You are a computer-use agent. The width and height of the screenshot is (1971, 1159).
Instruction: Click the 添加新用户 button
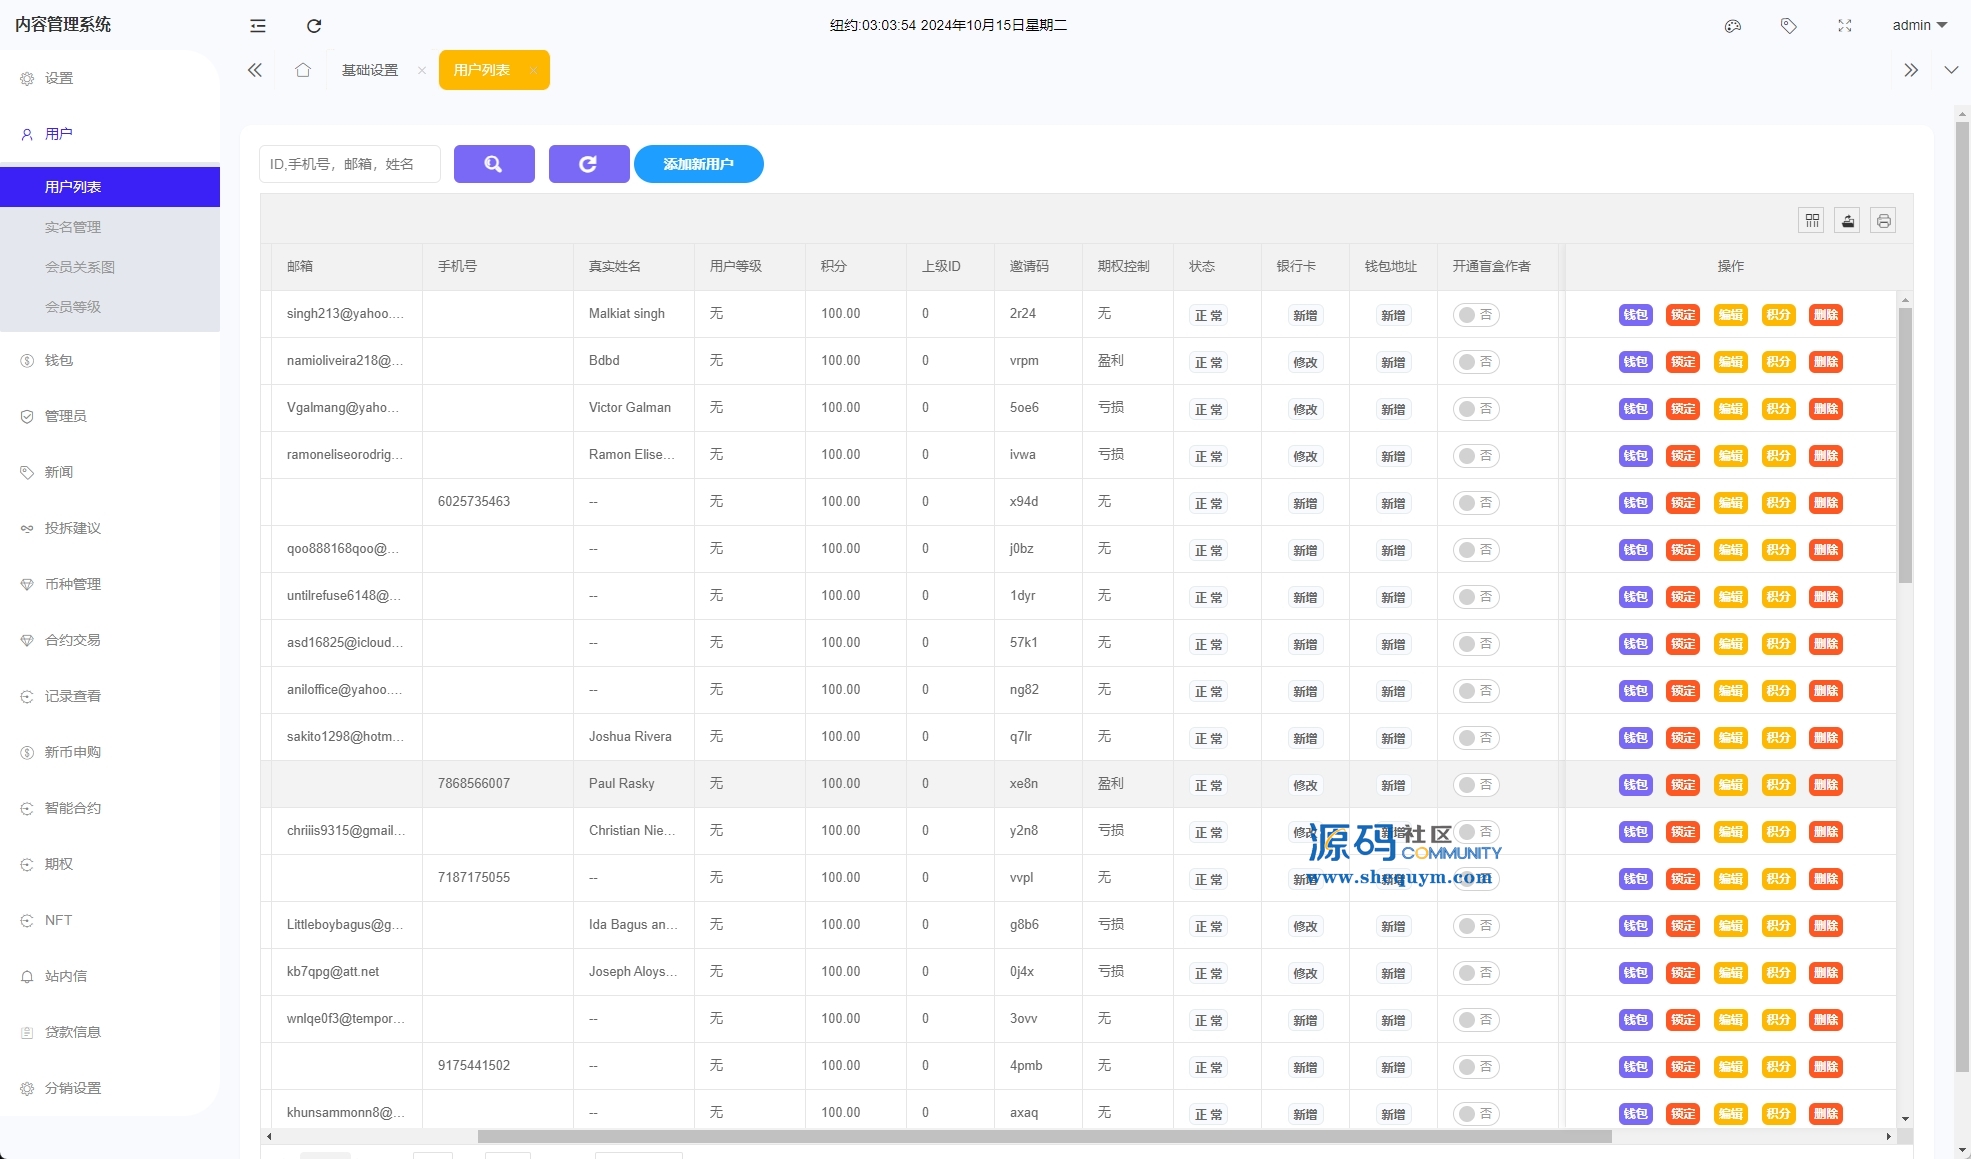pos(698,164)
